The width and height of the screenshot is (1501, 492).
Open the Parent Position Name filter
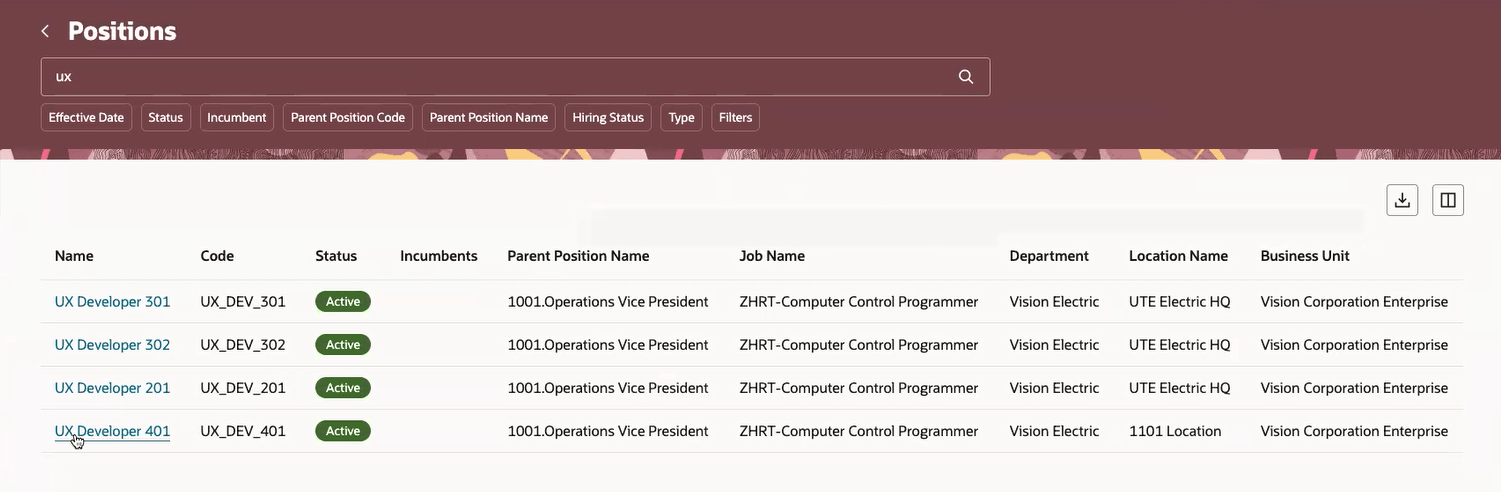click(489, 117)
